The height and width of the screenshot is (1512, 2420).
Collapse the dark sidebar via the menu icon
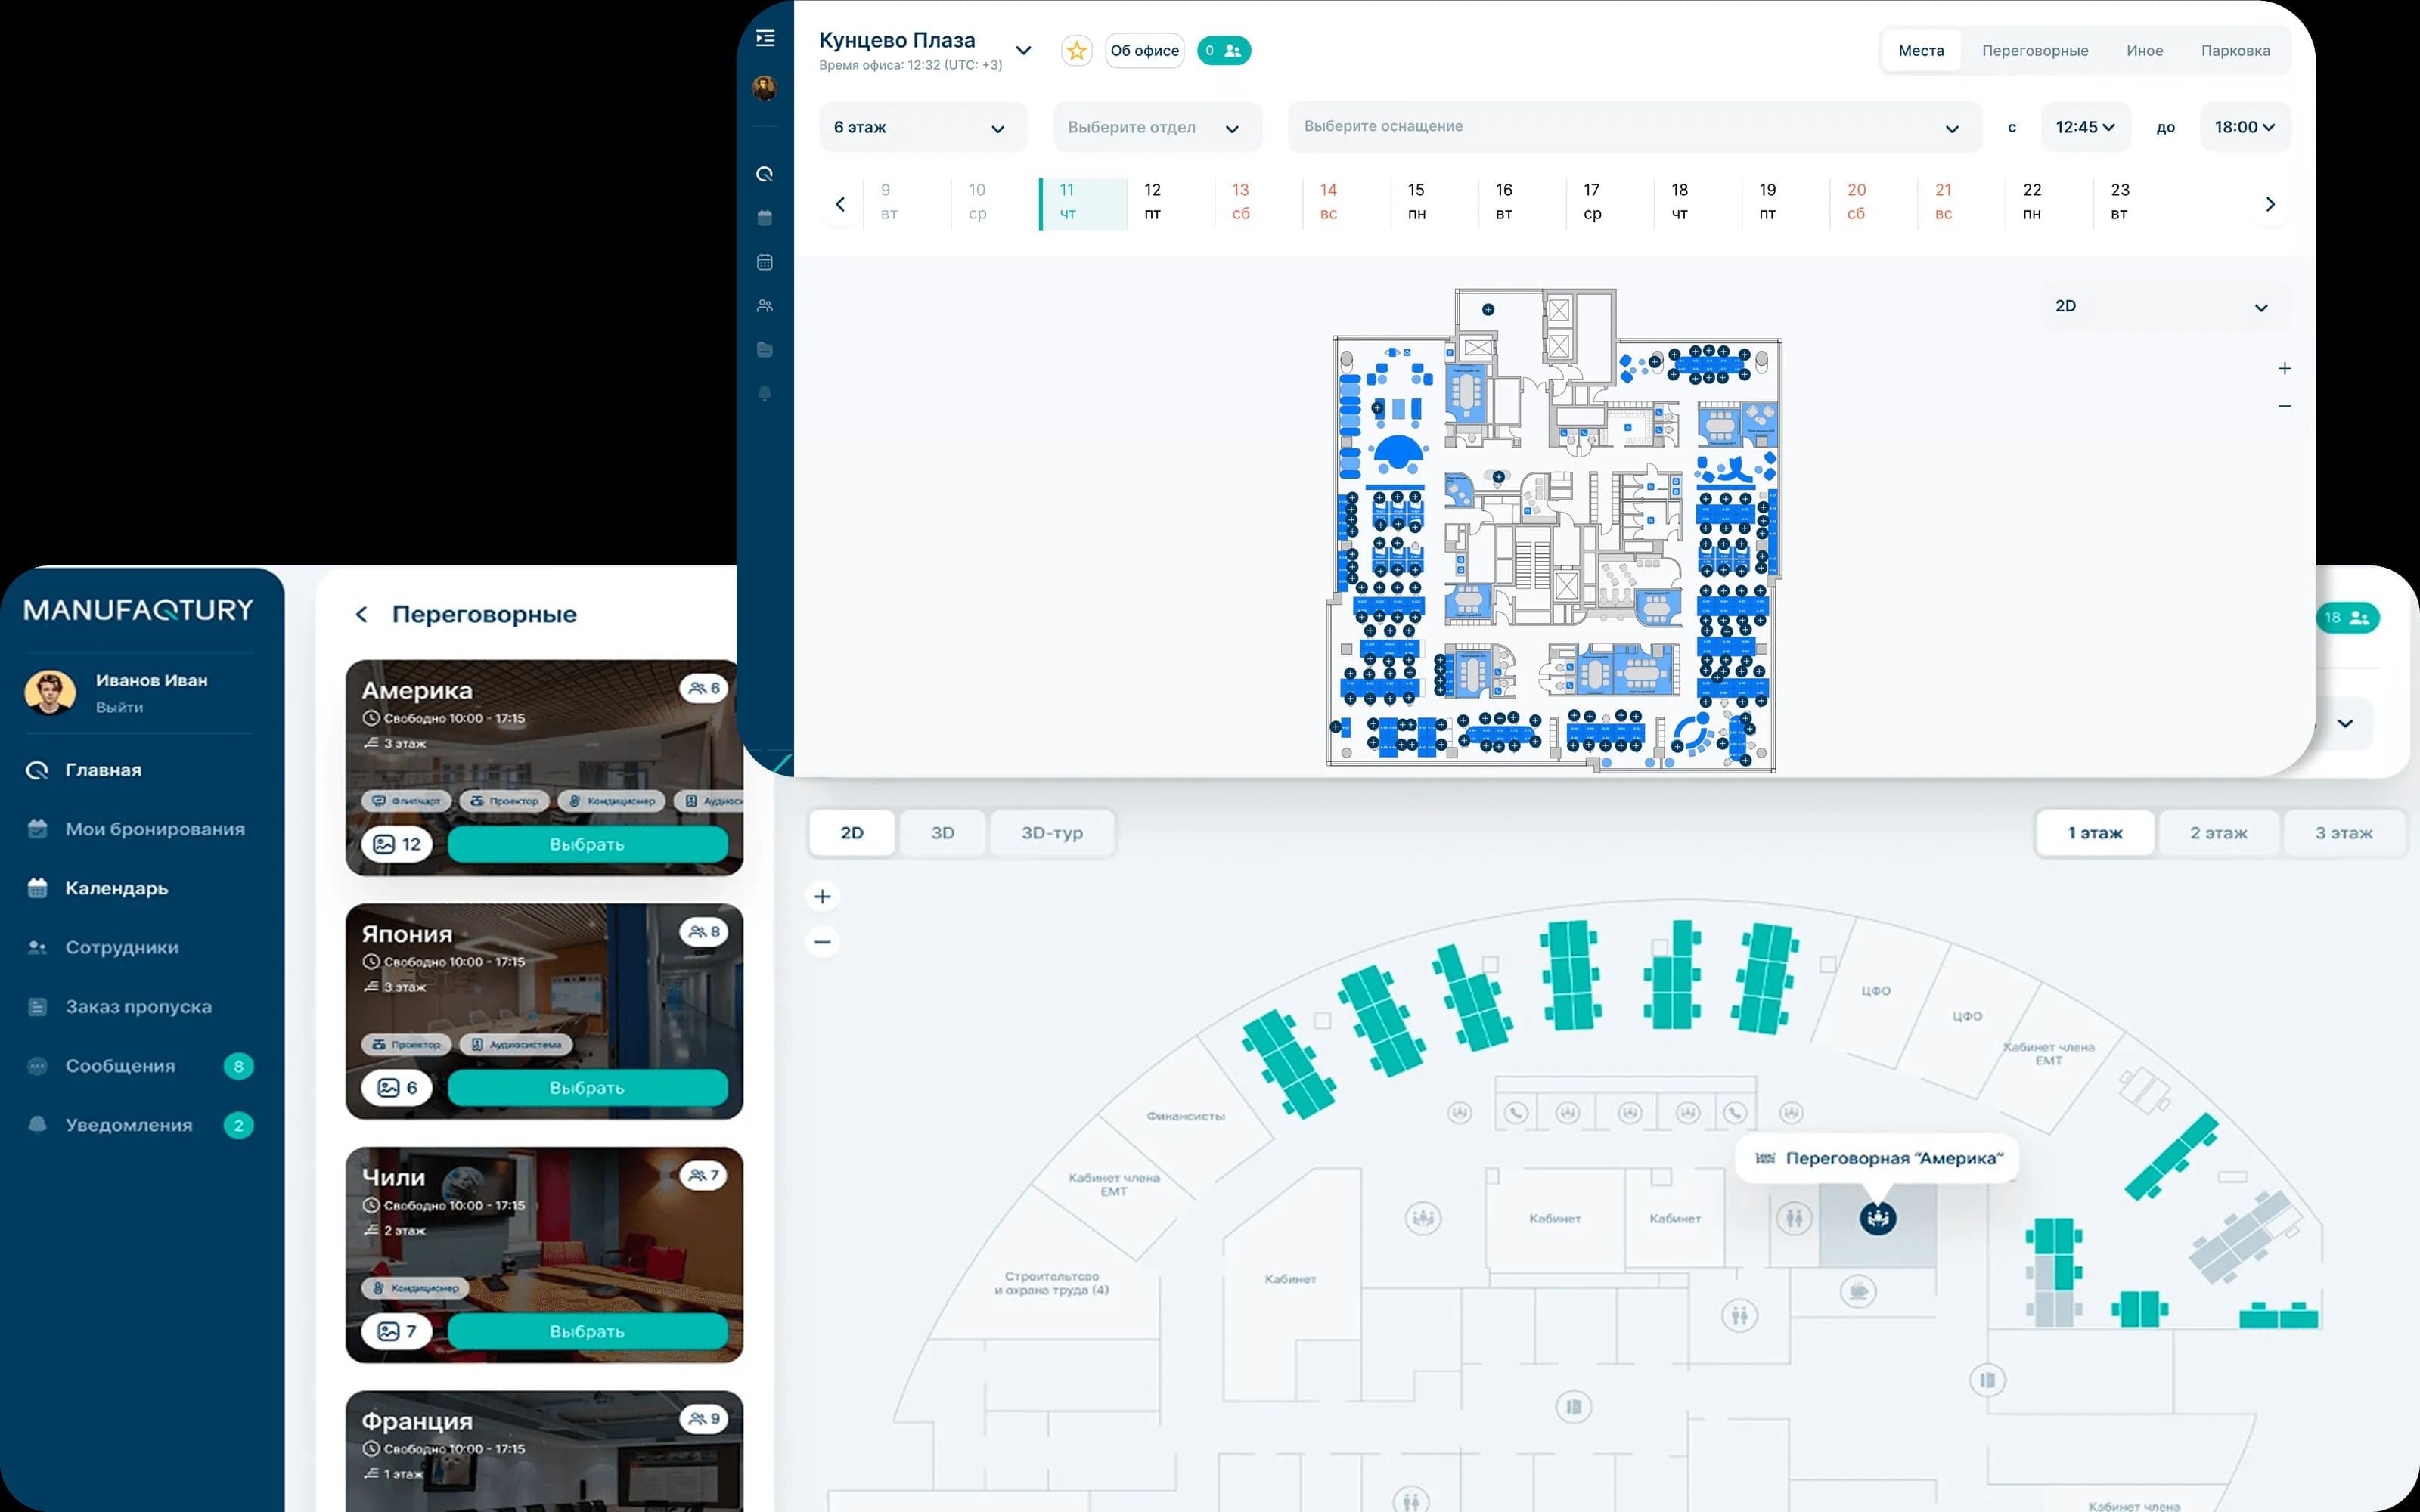coord(765,38)
